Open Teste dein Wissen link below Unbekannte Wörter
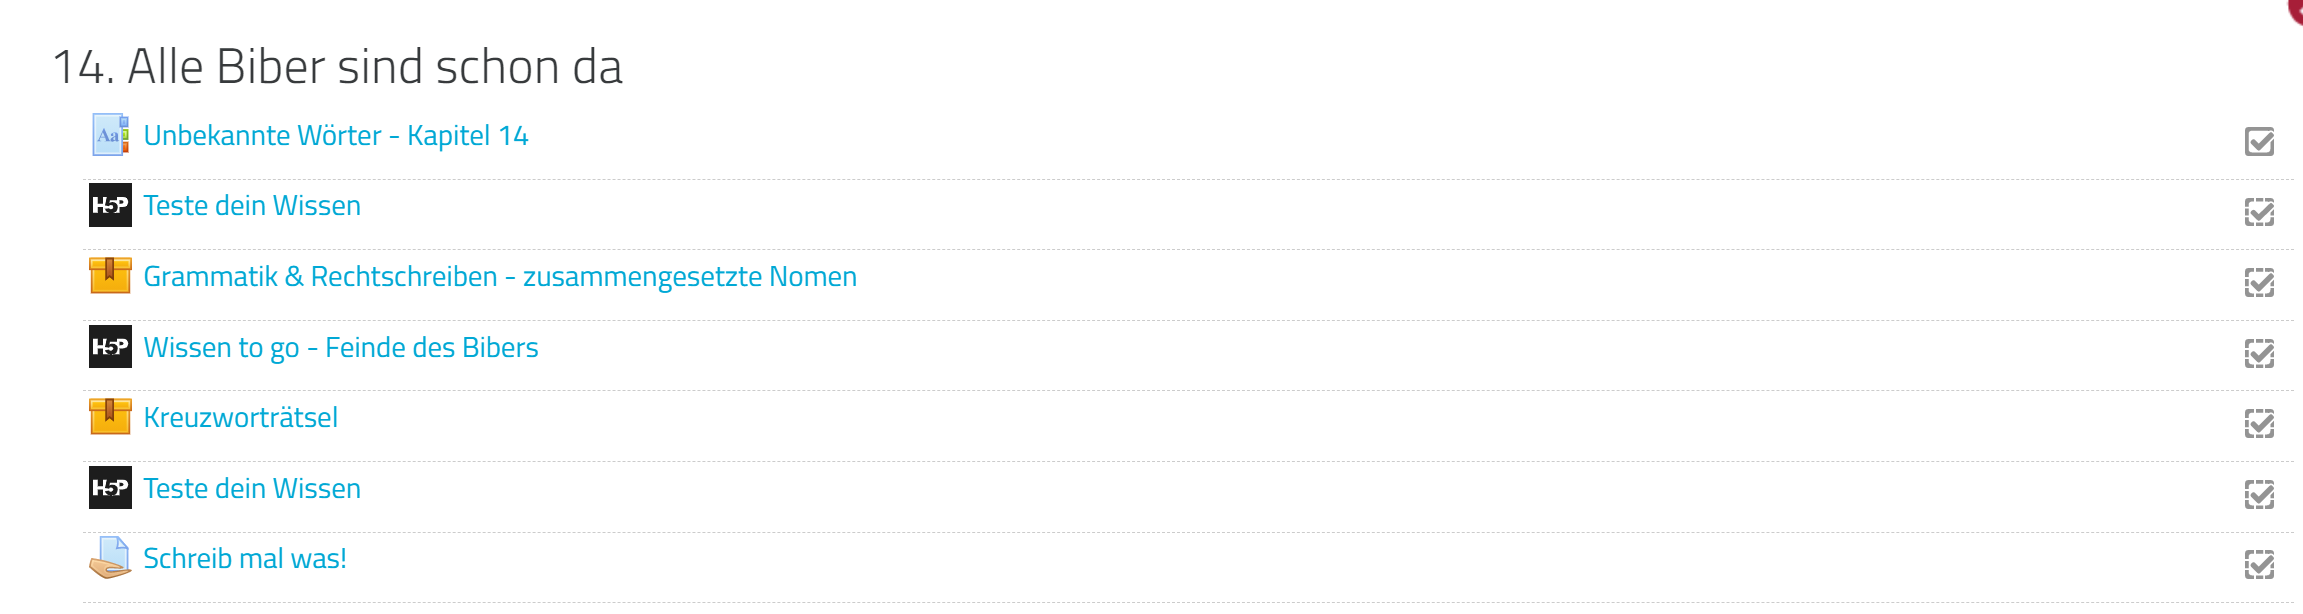Screen dimensions: 2303x614 click(x=252, y=206)
